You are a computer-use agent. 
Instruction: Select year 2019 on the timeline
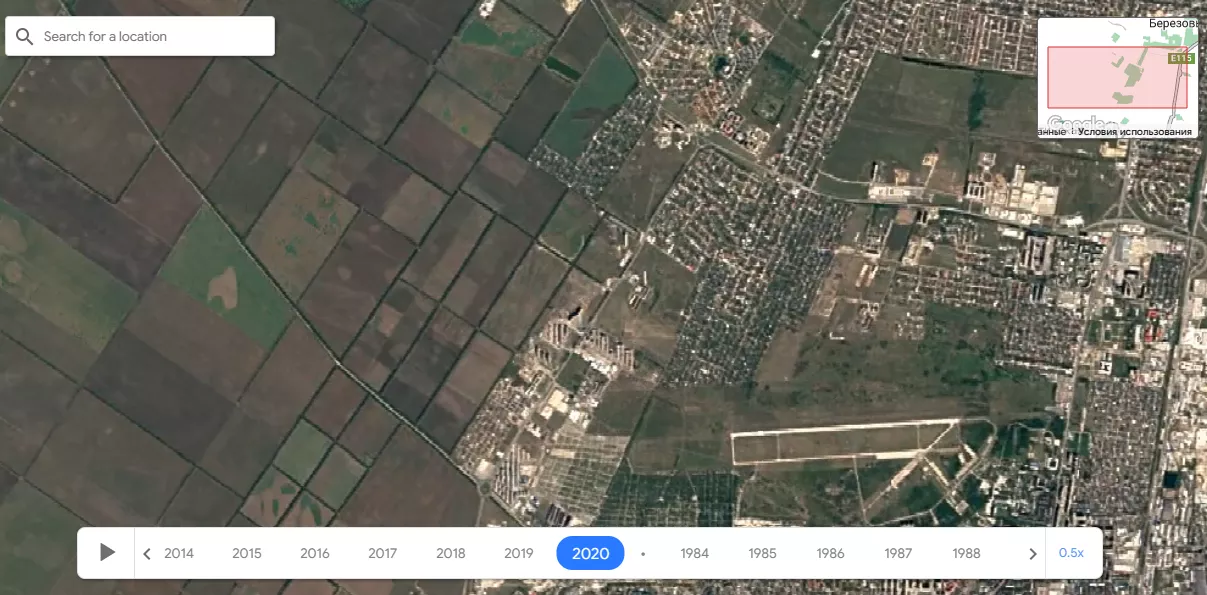(519, 553)
